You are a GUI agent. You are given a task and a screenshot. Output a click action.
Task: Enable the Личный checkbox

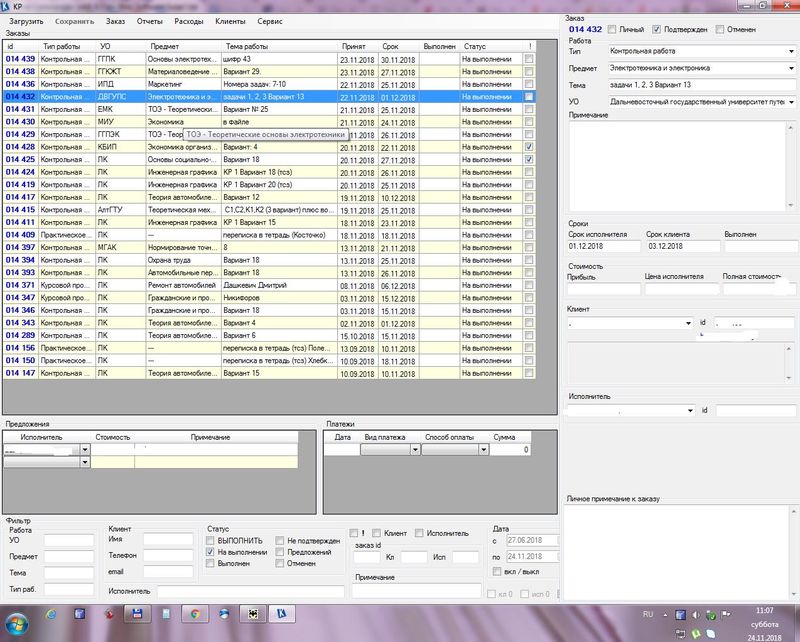(x=609, y=30)
